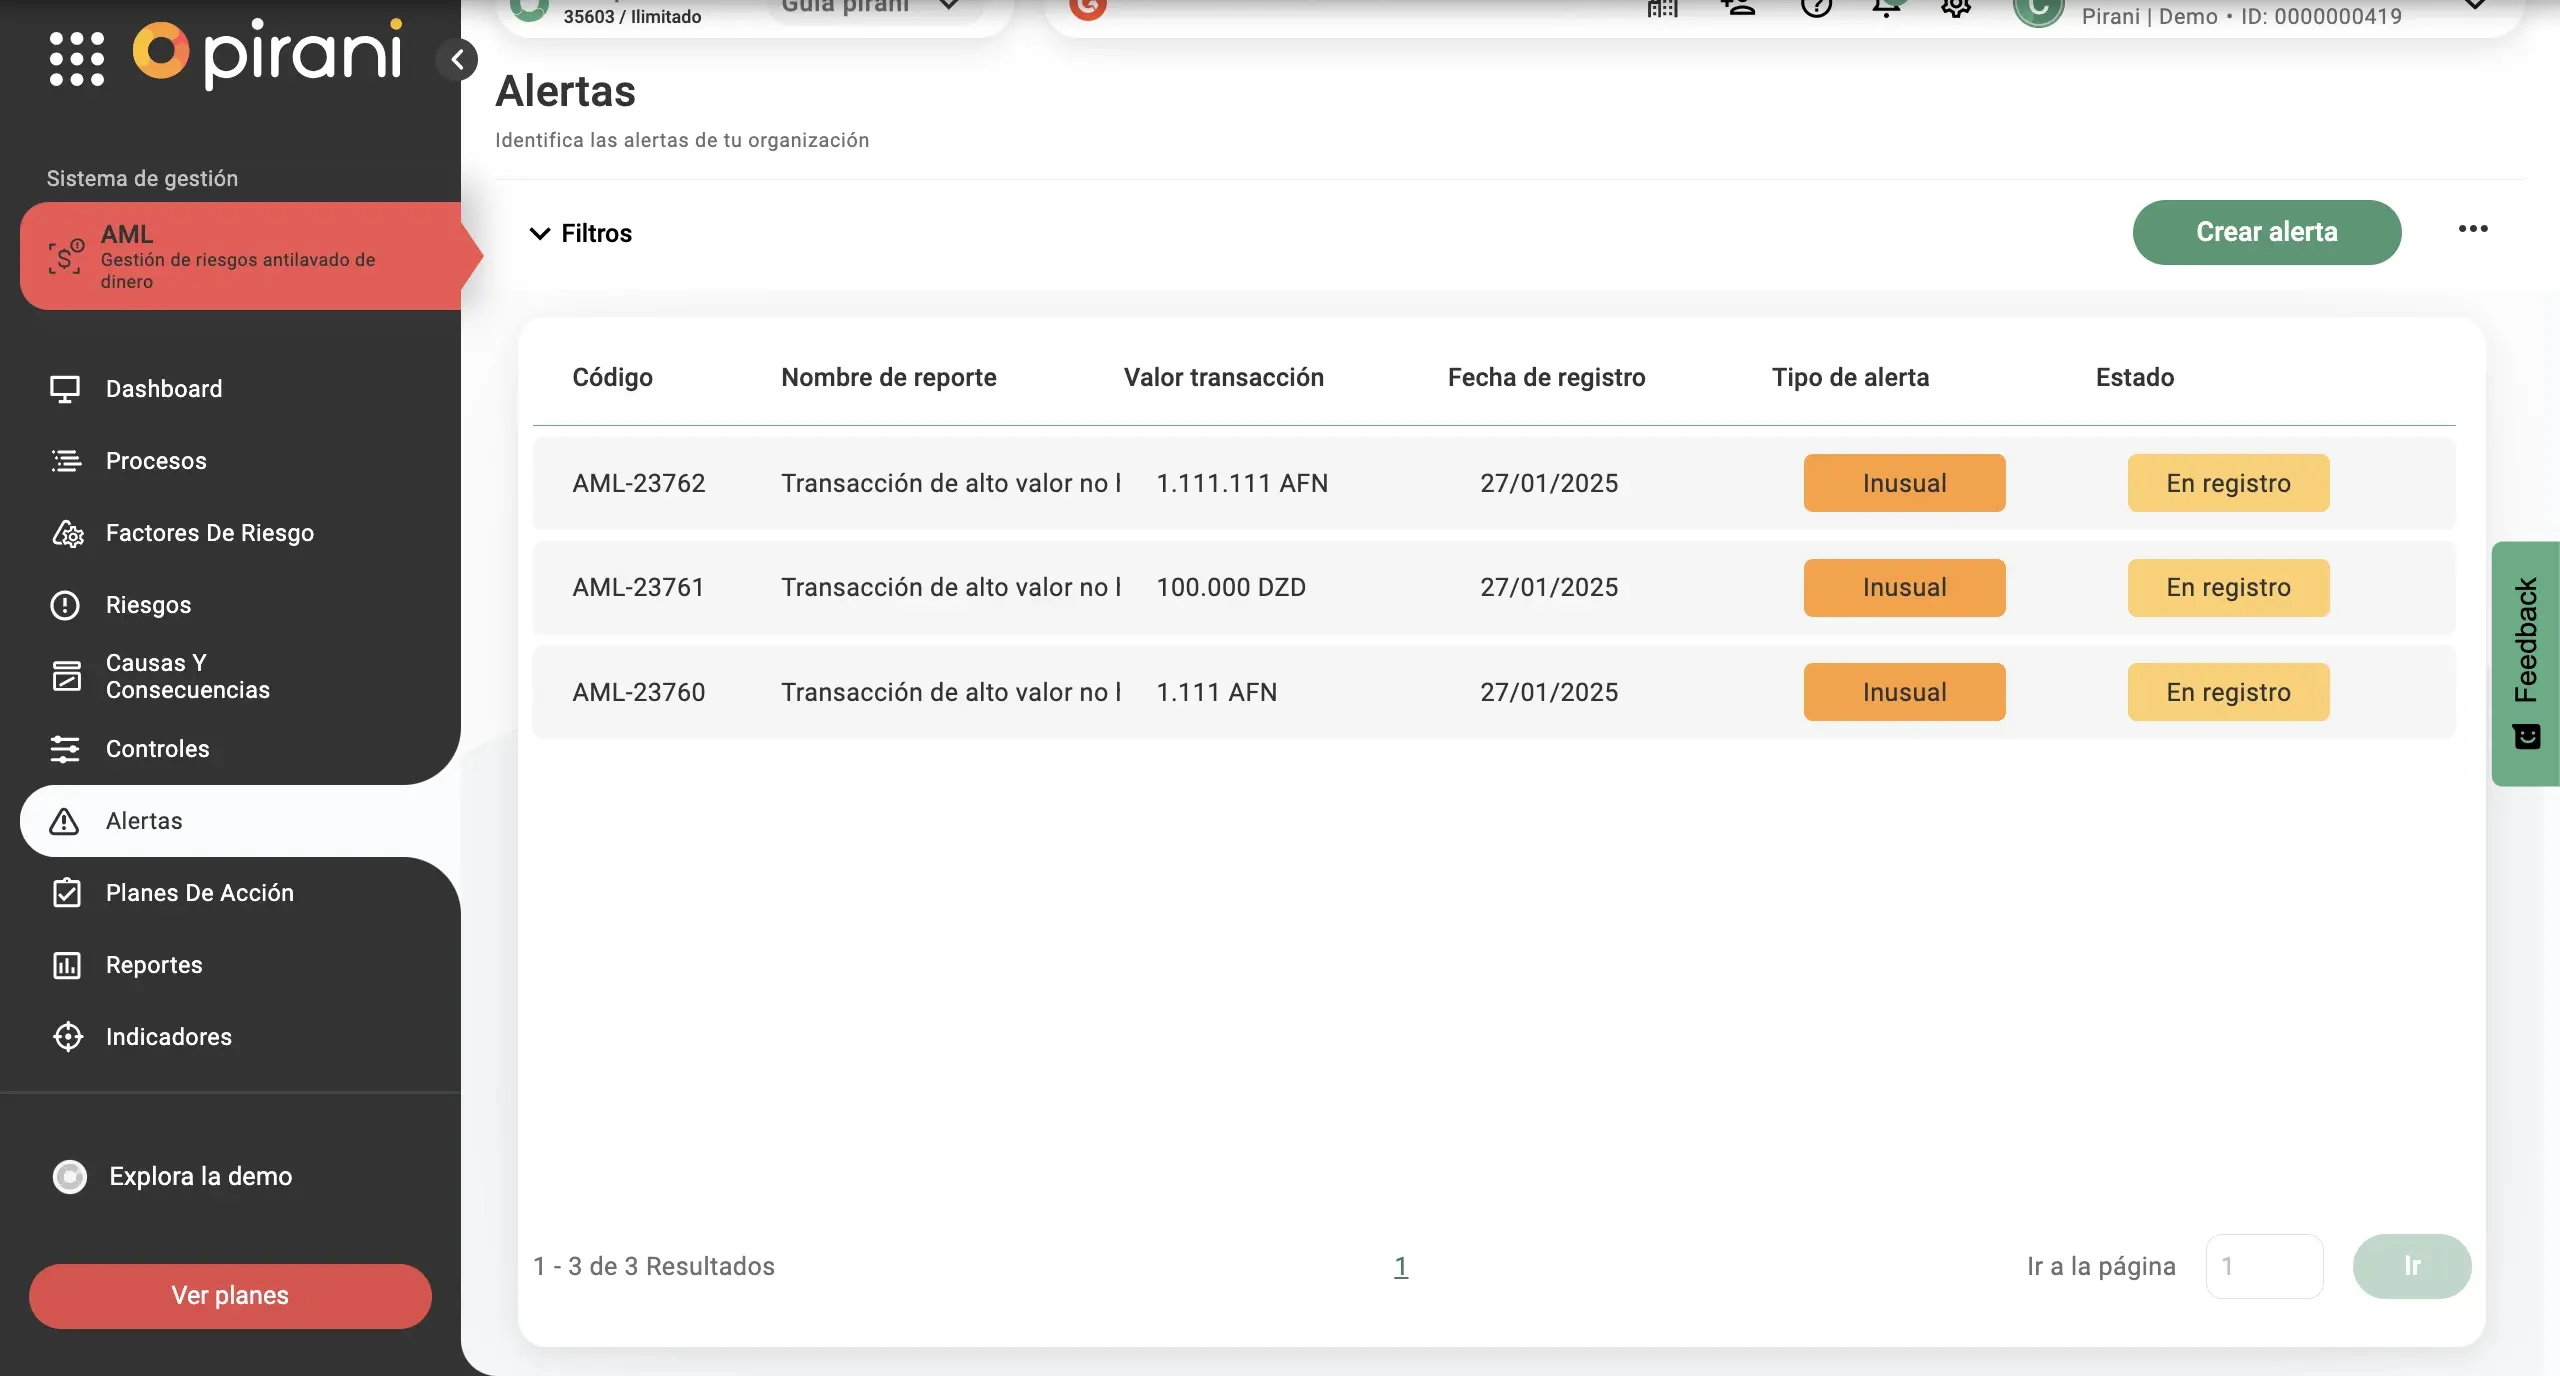
Task: Click the settings gear in top bar
Action: point(1955,8)
